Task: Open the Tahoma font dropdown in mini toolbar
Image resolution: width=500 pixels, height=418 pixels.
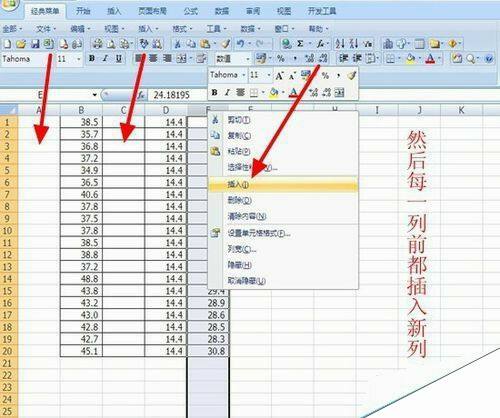Action: (x=244, y=76)
